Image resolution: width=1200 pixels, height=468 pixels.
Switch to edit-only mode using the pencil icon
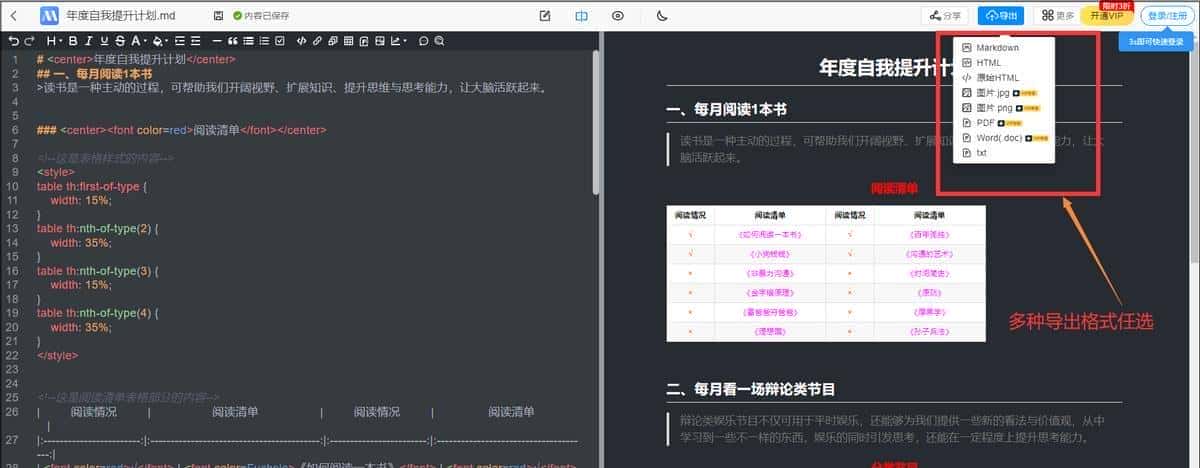coord(545,15)
